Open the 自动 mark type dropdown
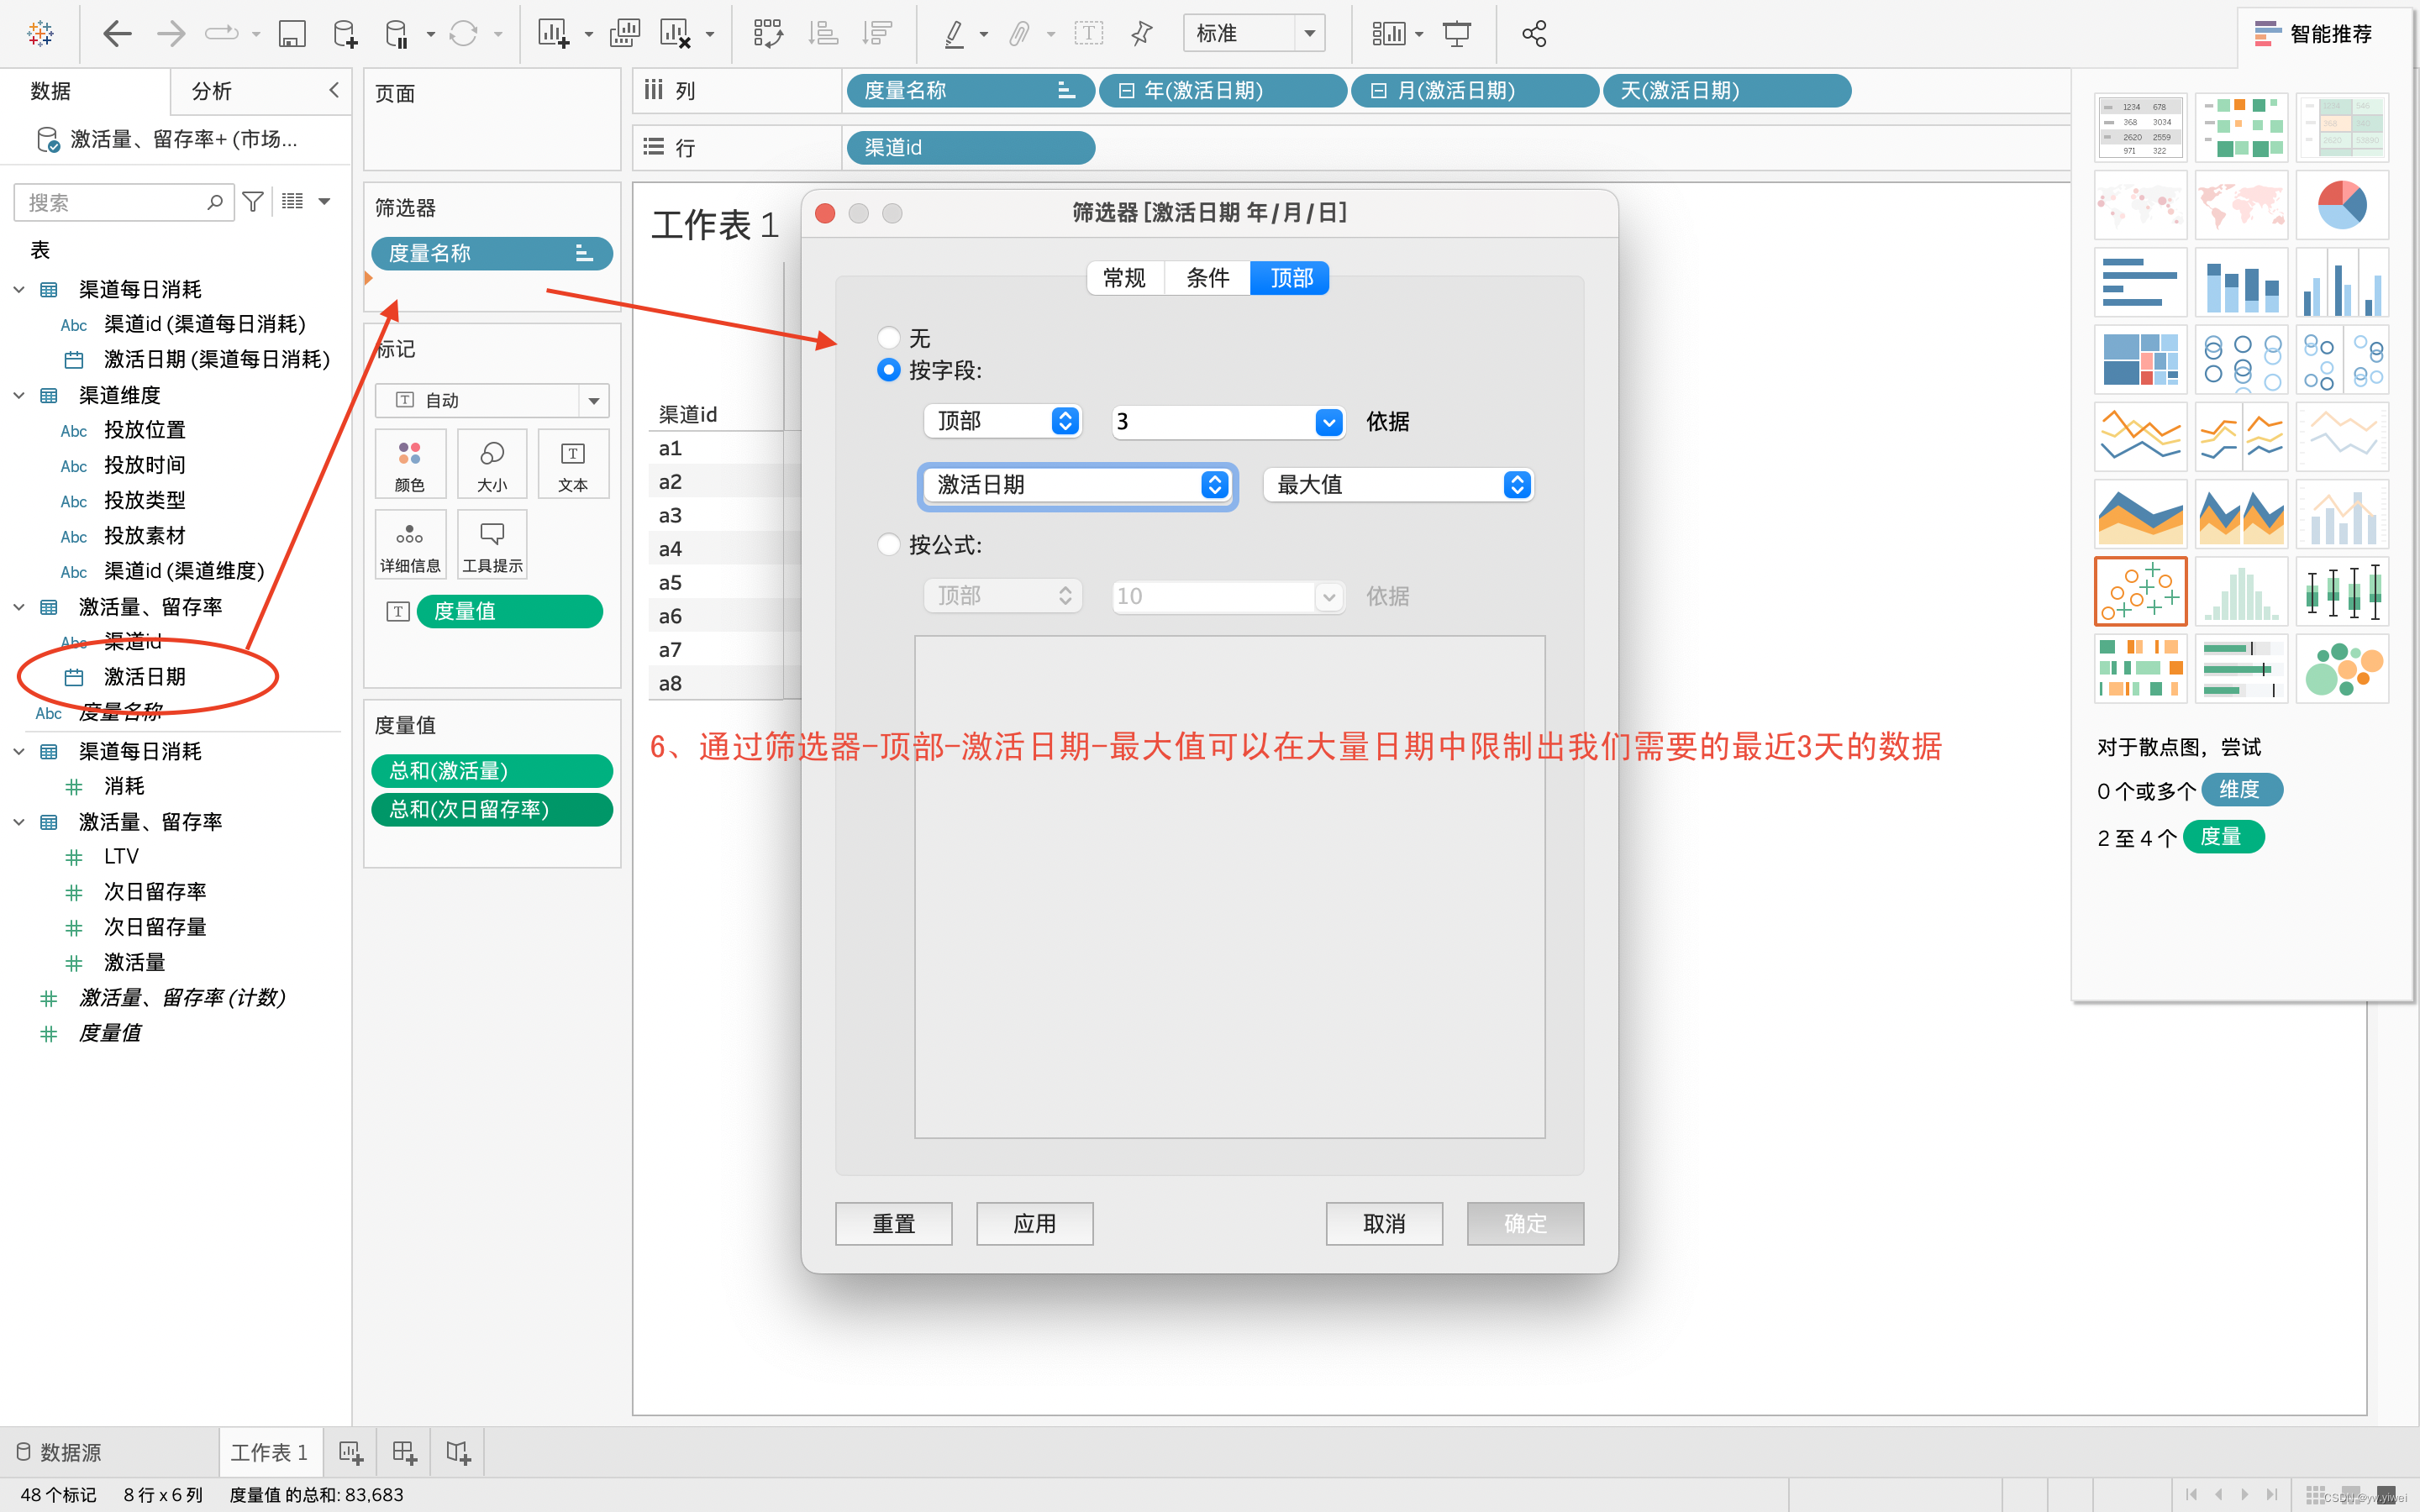Viewport: 2420px width, 1512px height. (491, 400)
